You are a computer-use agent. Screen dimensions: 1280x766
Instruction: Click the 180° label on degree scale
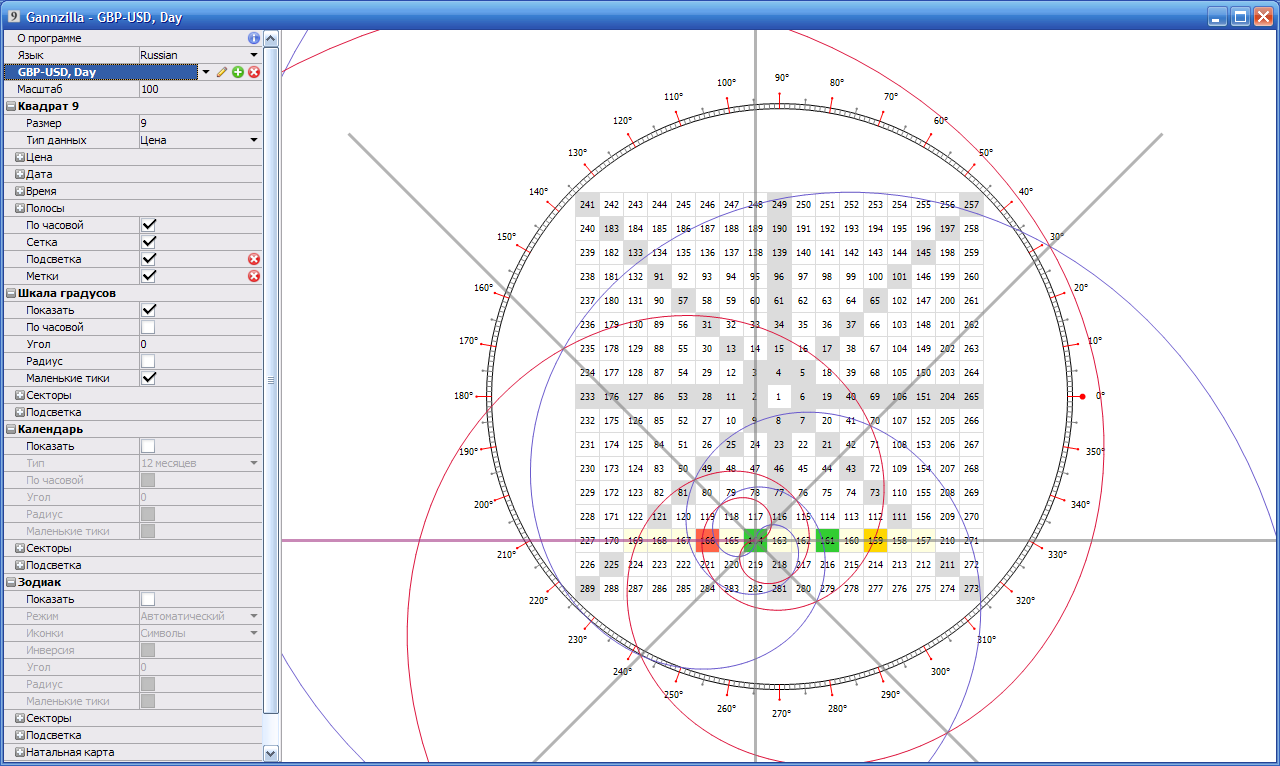coord(463,396)
